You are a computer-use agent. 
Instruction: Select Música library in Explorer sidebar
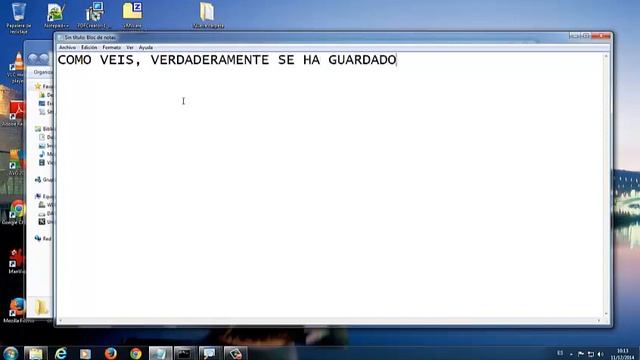(46, 154)
